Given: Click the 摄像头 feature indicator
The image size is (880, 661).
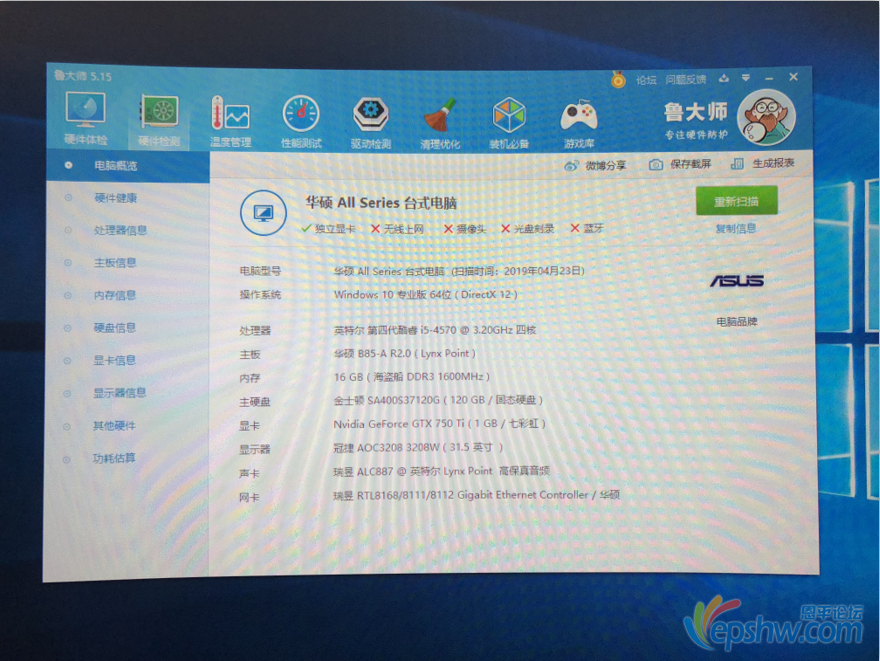Looking at the screenshot, I should tap(465, 228).
